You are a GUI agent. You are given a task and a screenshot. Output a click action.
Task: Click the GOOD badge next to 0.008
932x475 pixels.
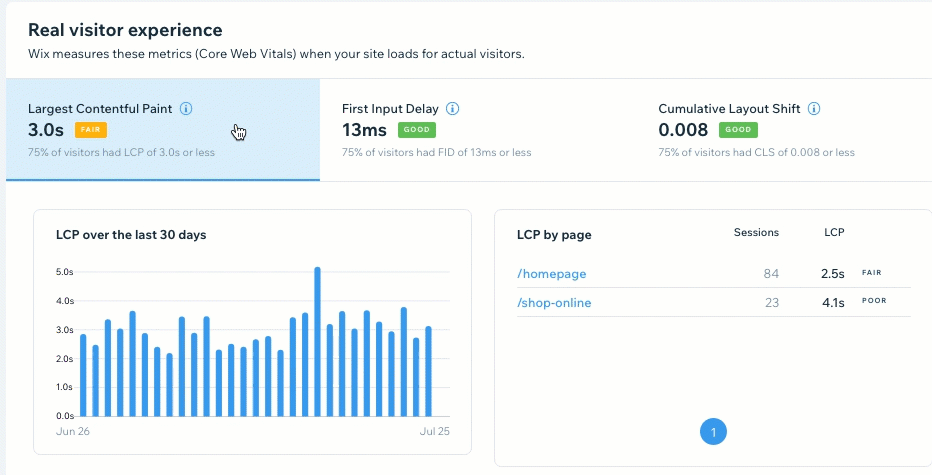[738, 130]
